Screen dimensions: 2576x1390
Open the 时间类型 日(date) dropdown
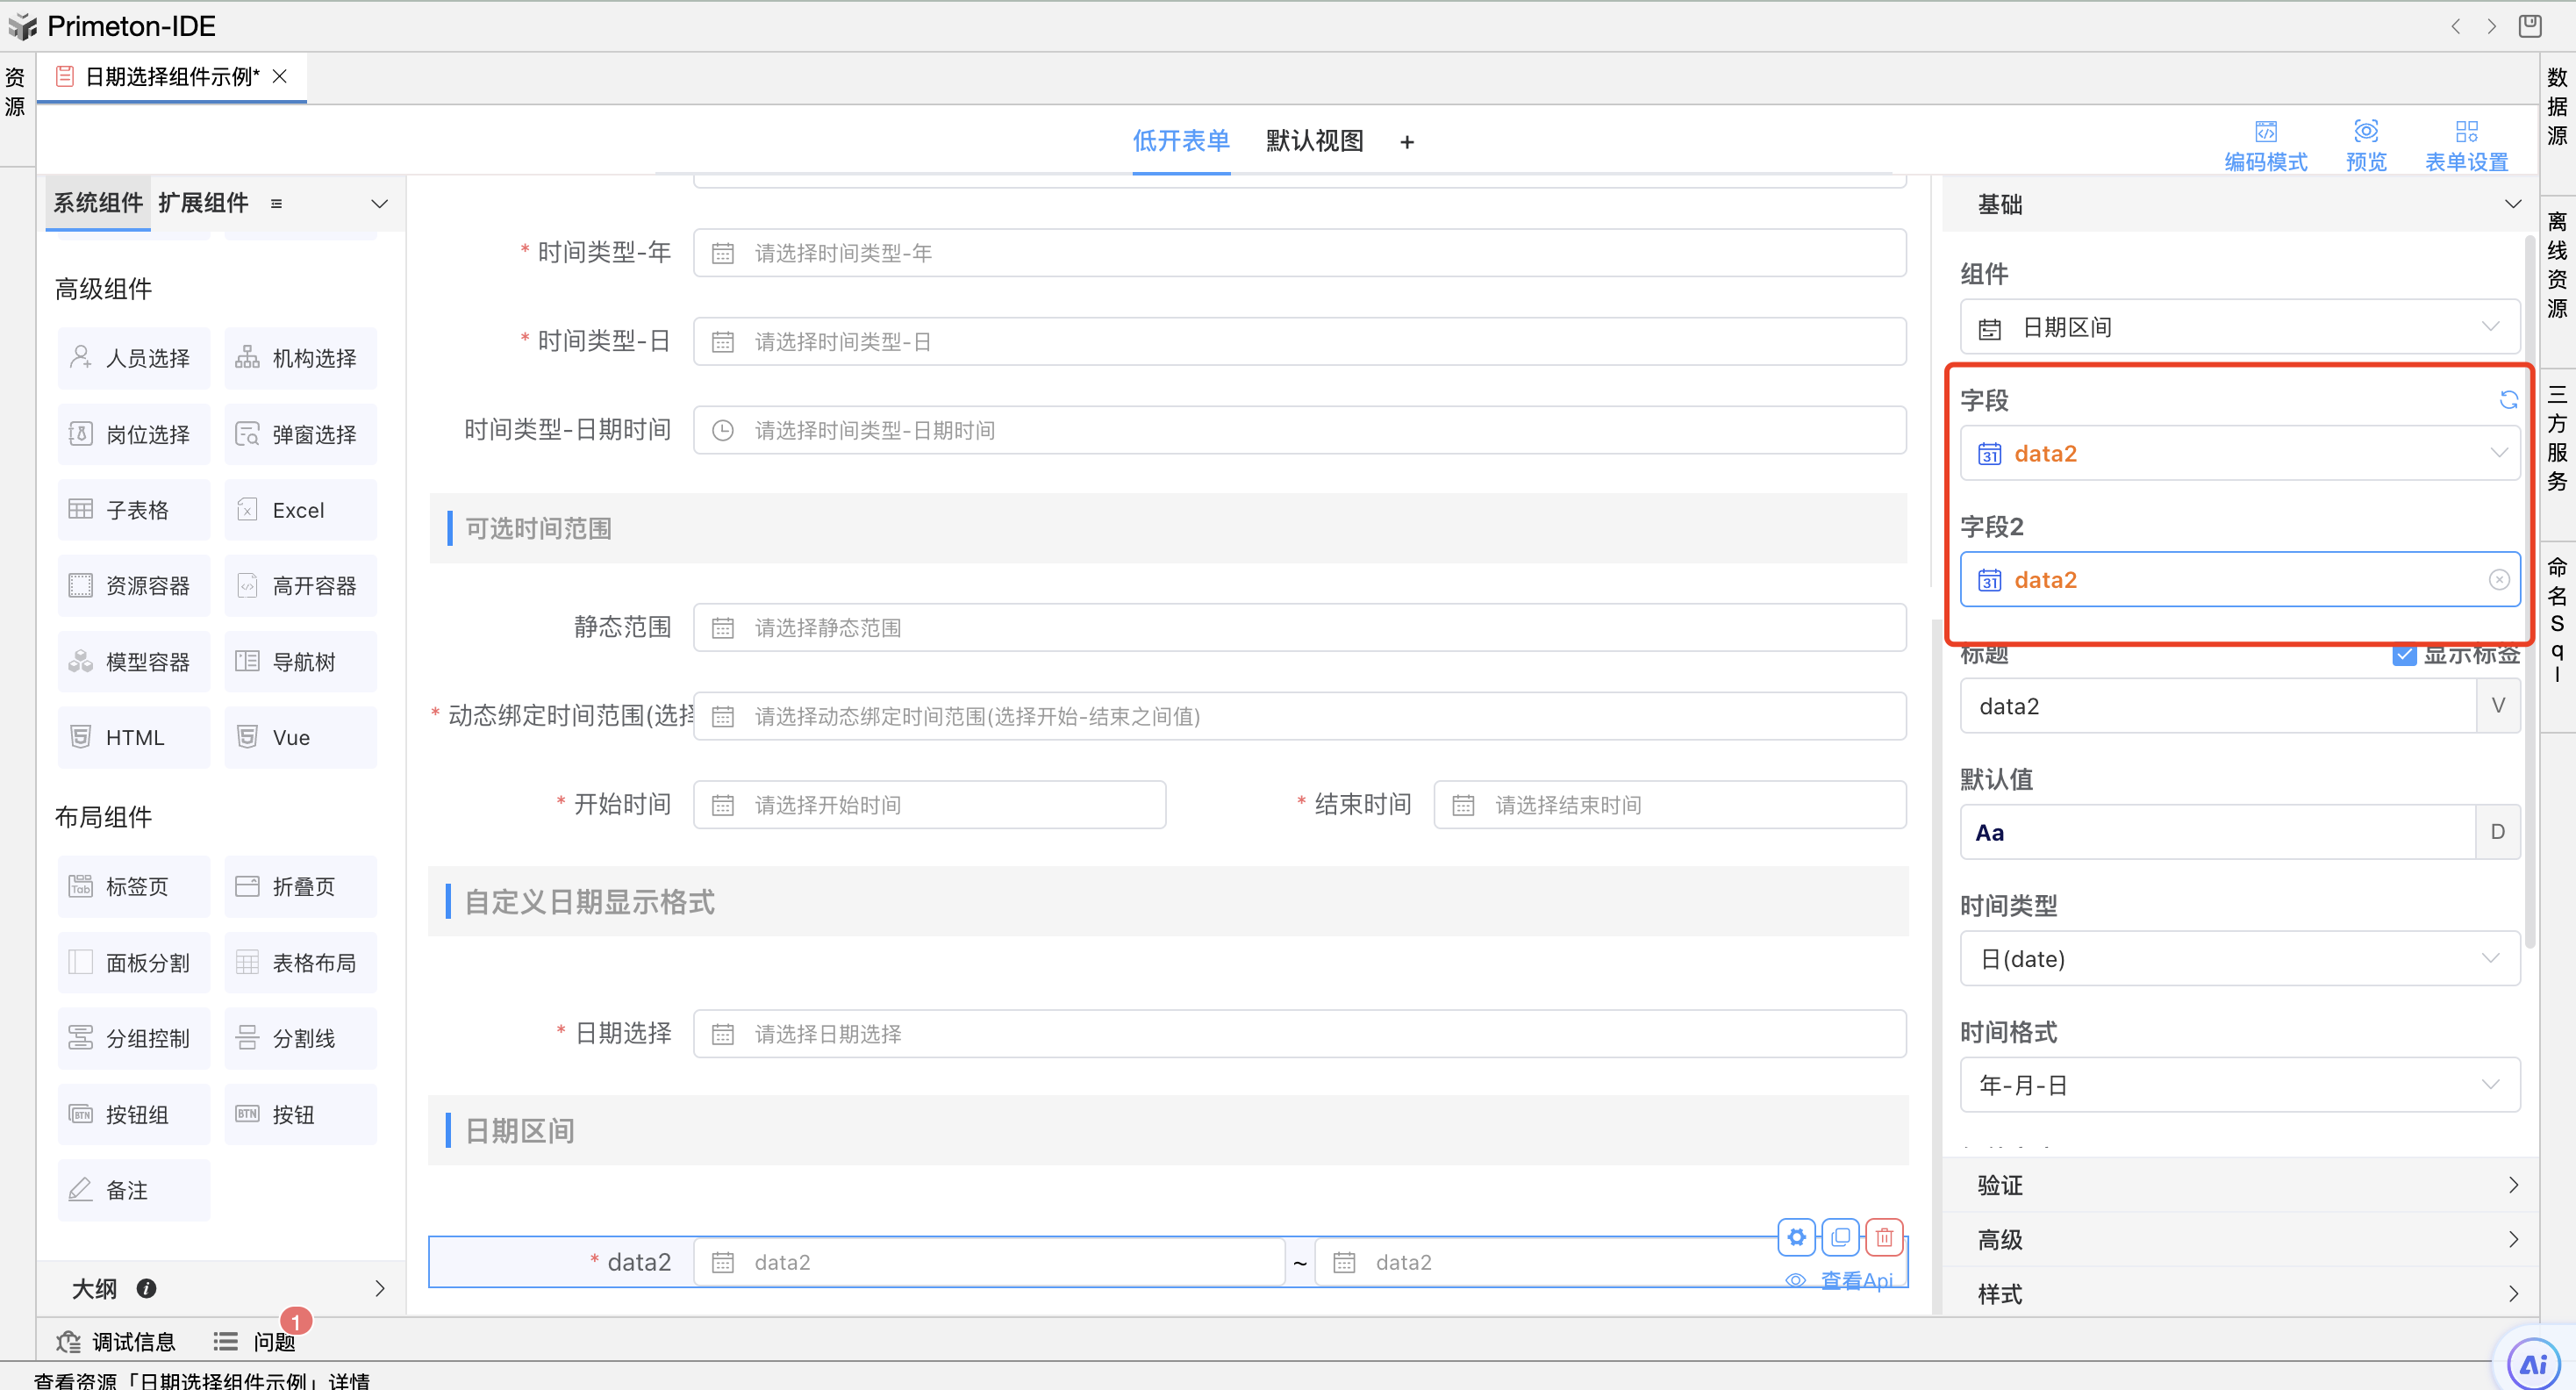pos(2239,959)
